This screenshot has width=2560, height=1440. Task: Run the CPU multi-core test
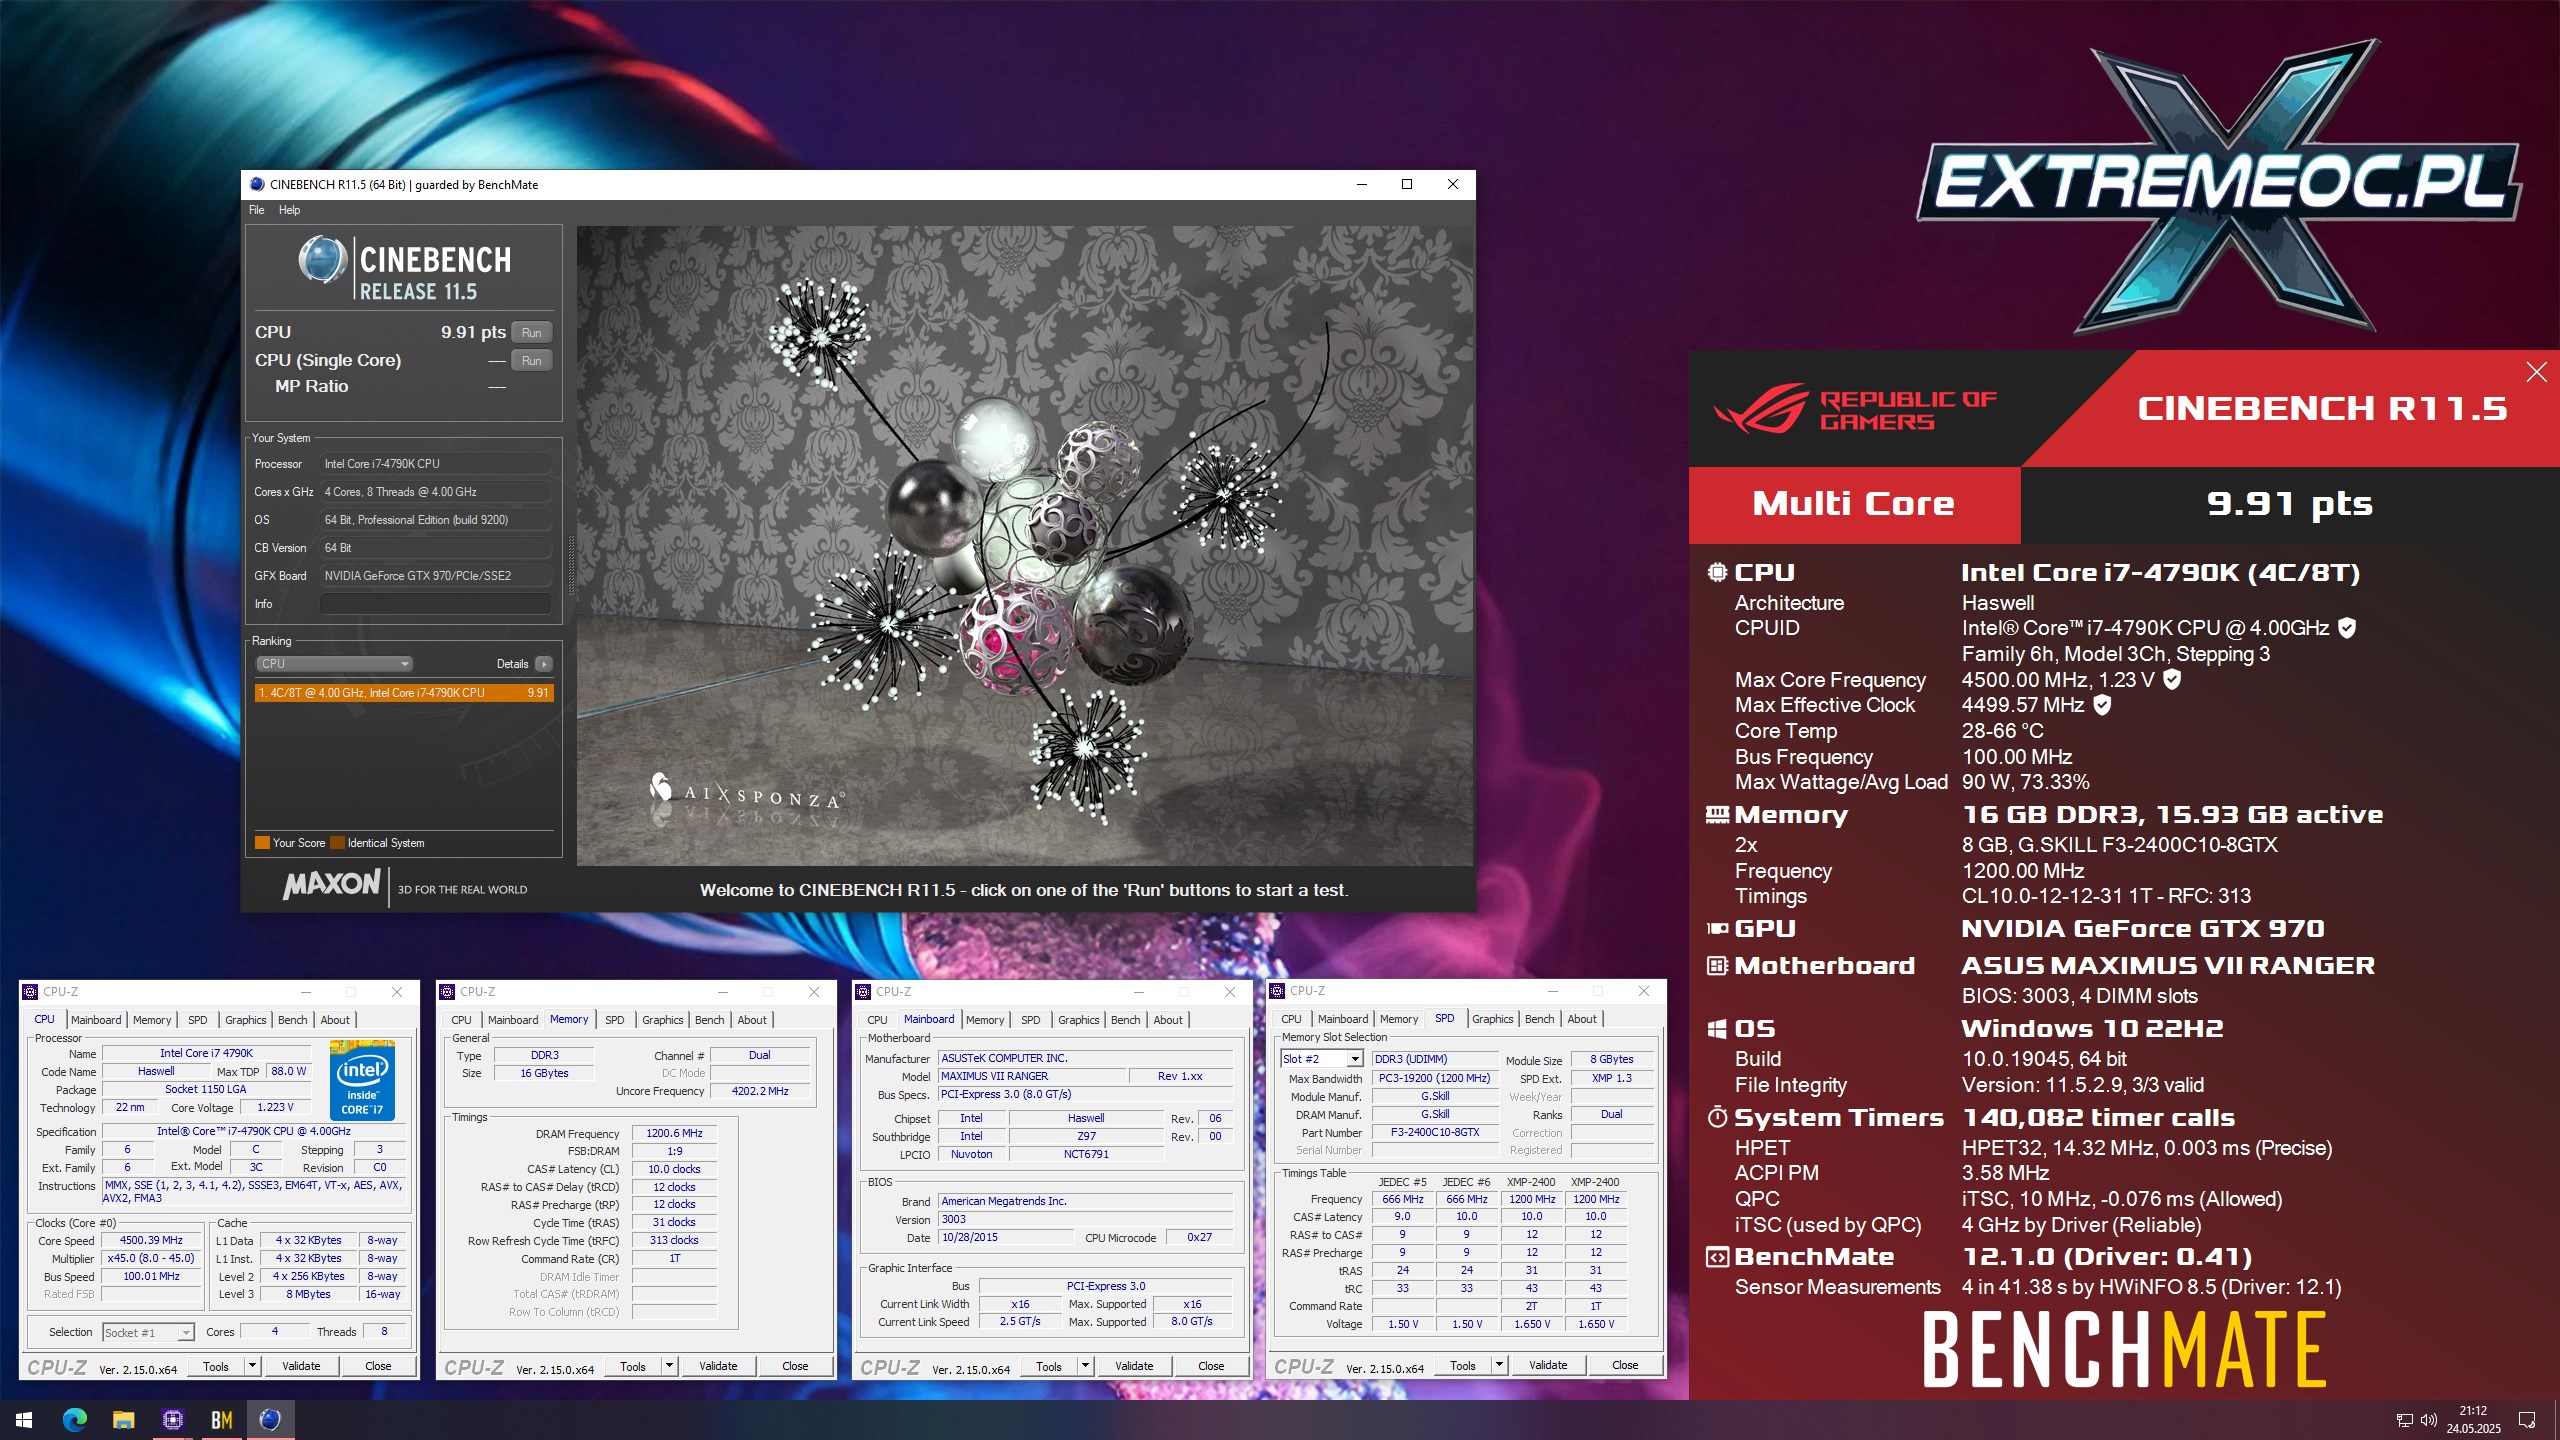(x=532, y=333)
